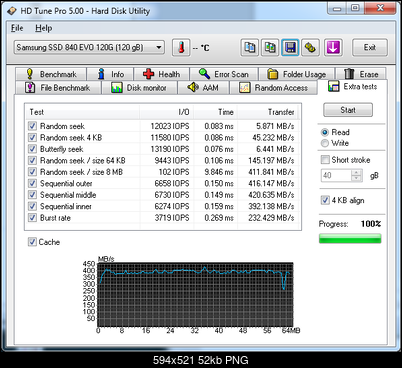
Task: Open the Help menu
Action: [x=44, y=28]
